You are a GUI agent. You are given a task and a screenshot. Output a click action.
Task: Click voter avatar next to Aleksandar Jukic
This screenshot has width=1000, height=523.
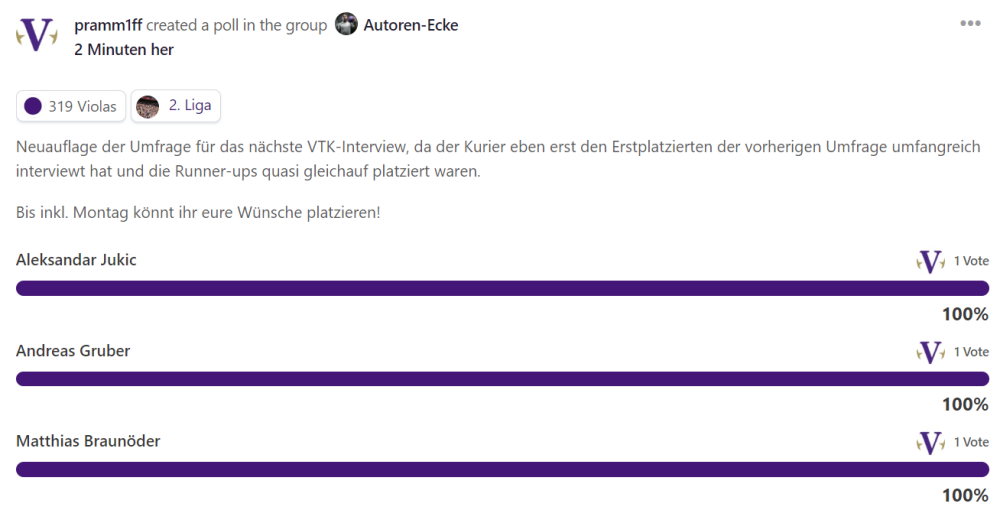coord(931,262)
